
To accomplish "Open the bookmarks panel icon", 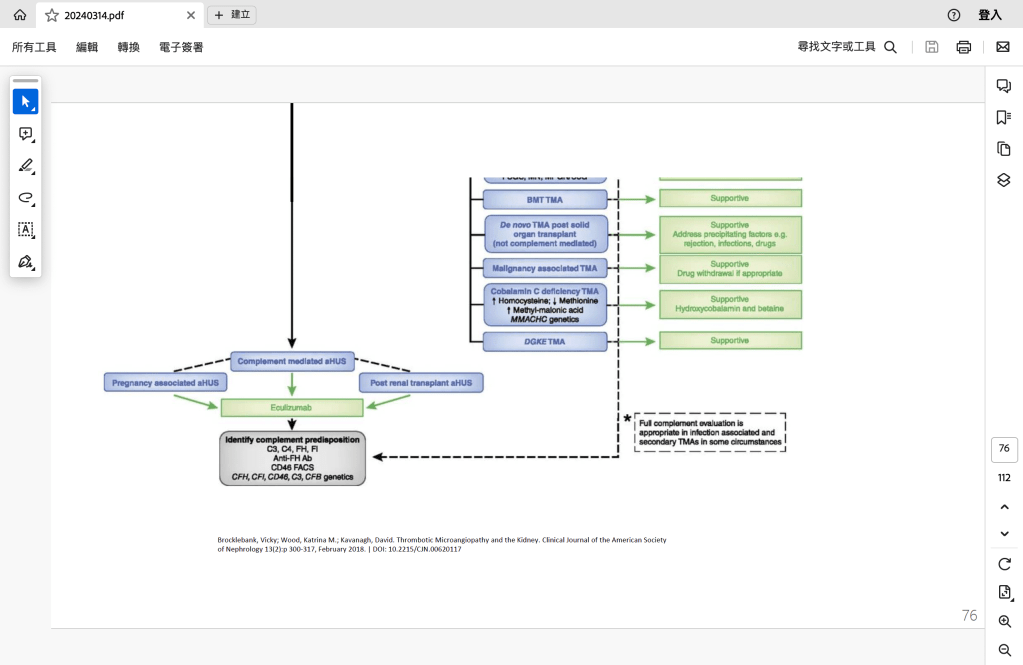I will pos(1004,118).
